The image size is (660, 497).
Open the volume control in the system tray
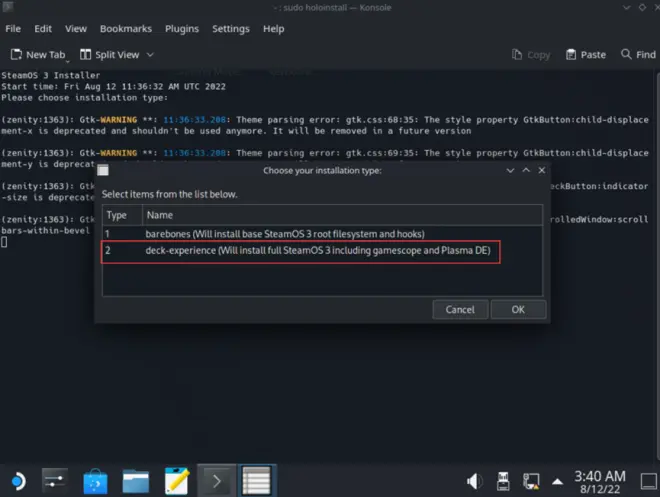click(x=474, y=481)
